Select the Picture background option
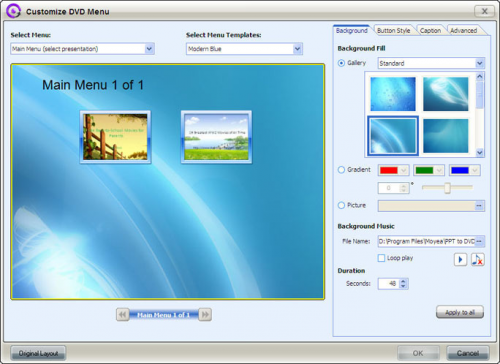500x364 pixels. pyautogui.click(x=341, y=205)
